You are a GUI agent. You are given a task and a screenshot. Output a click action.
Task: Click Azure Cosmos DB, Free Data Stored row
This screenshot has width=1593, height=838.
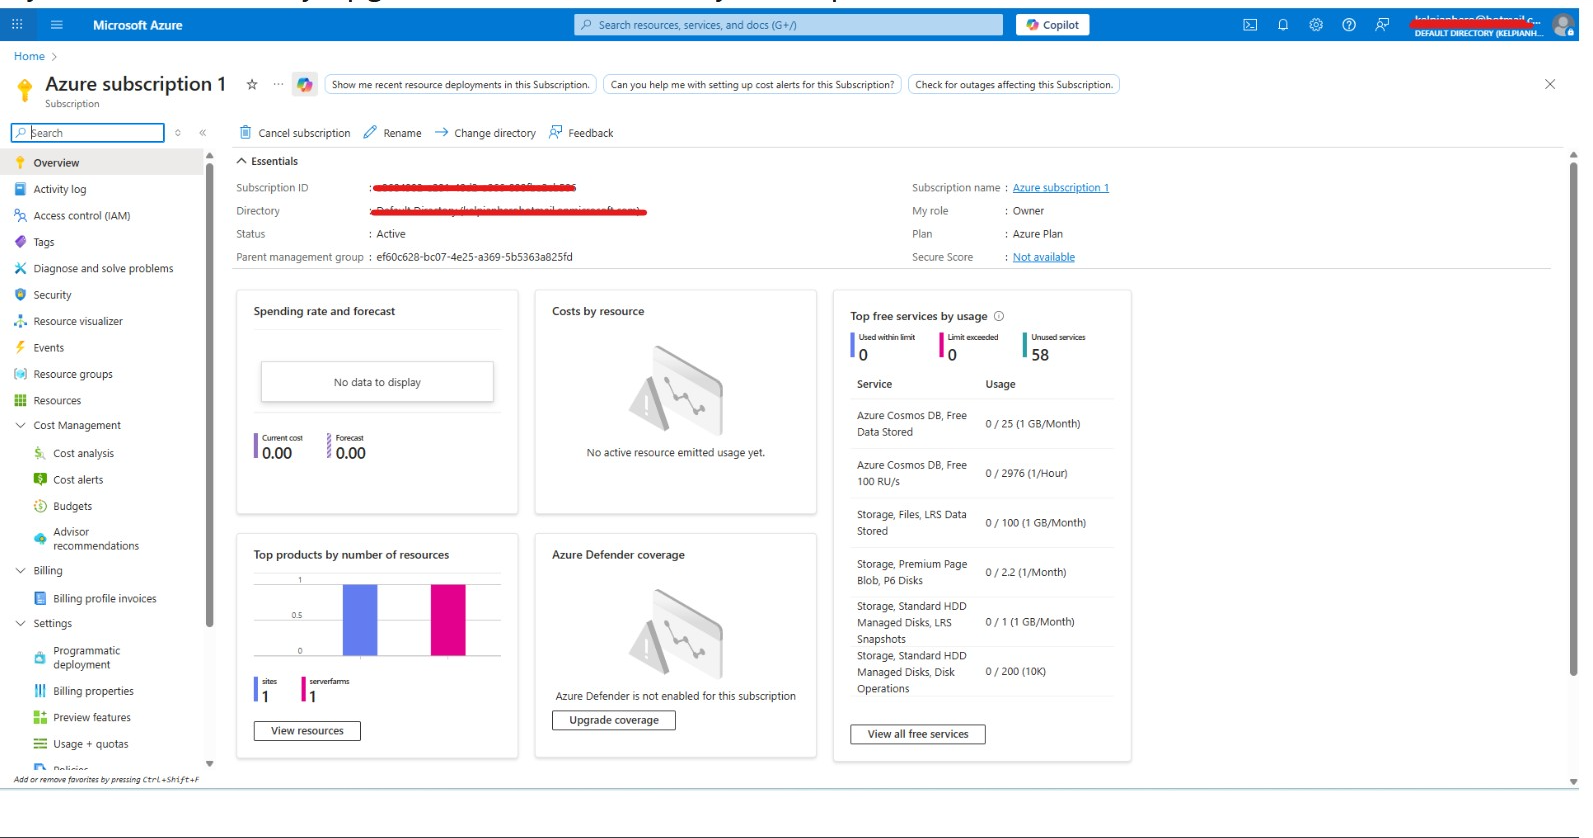(x=984, y=424)
